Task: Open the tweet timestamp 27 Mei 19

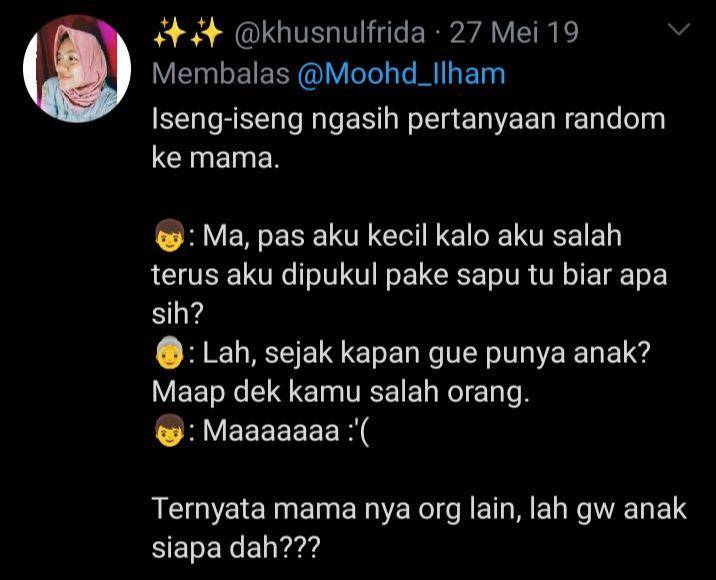Action: pos(514,32)
